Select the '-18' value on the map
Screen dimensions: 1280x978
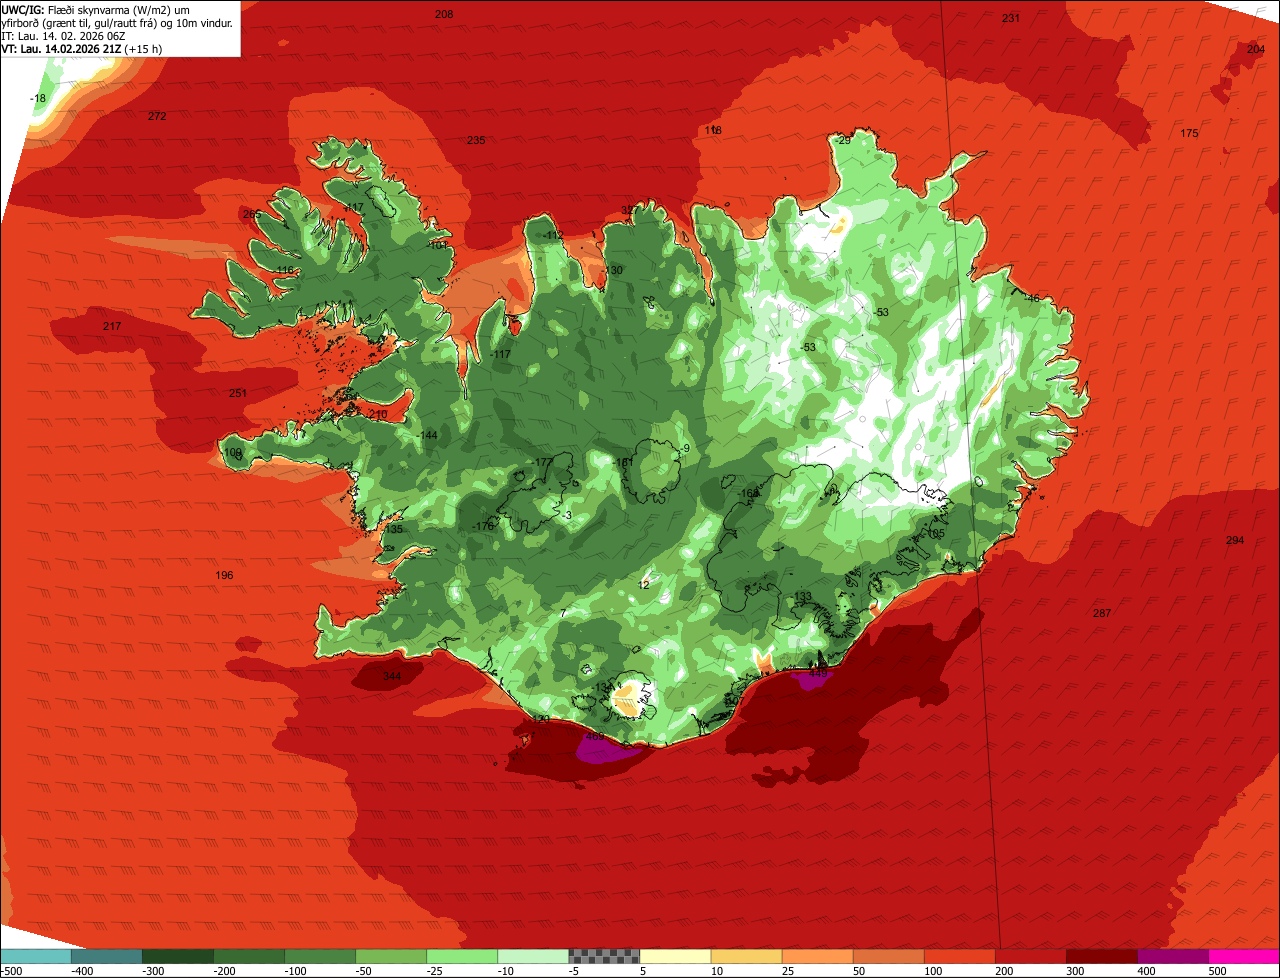[38, 98]
